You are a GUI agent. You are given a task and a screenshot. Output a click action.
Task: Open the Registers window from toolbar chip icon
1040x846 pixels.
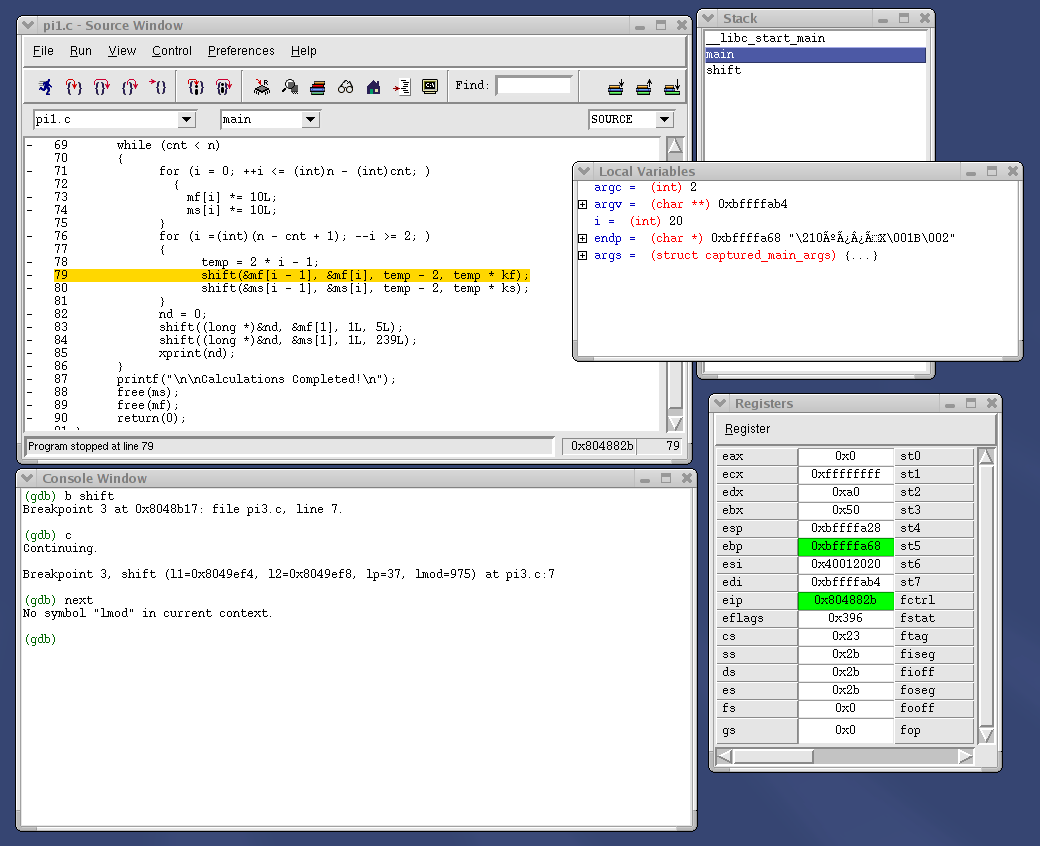pos(261,87)
